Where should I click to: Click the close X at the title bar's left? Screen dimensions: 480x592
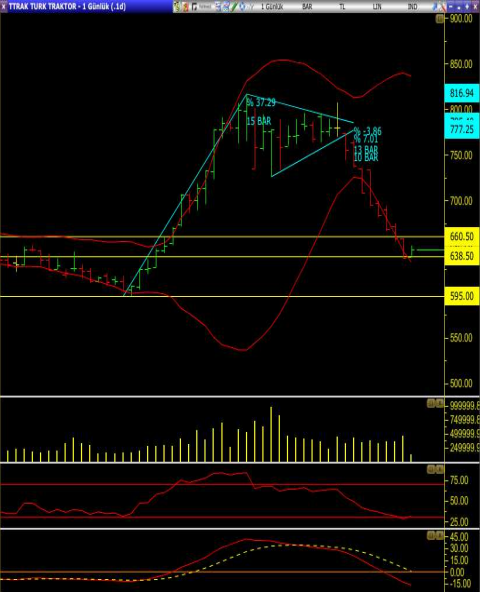[x=3, y=6]
